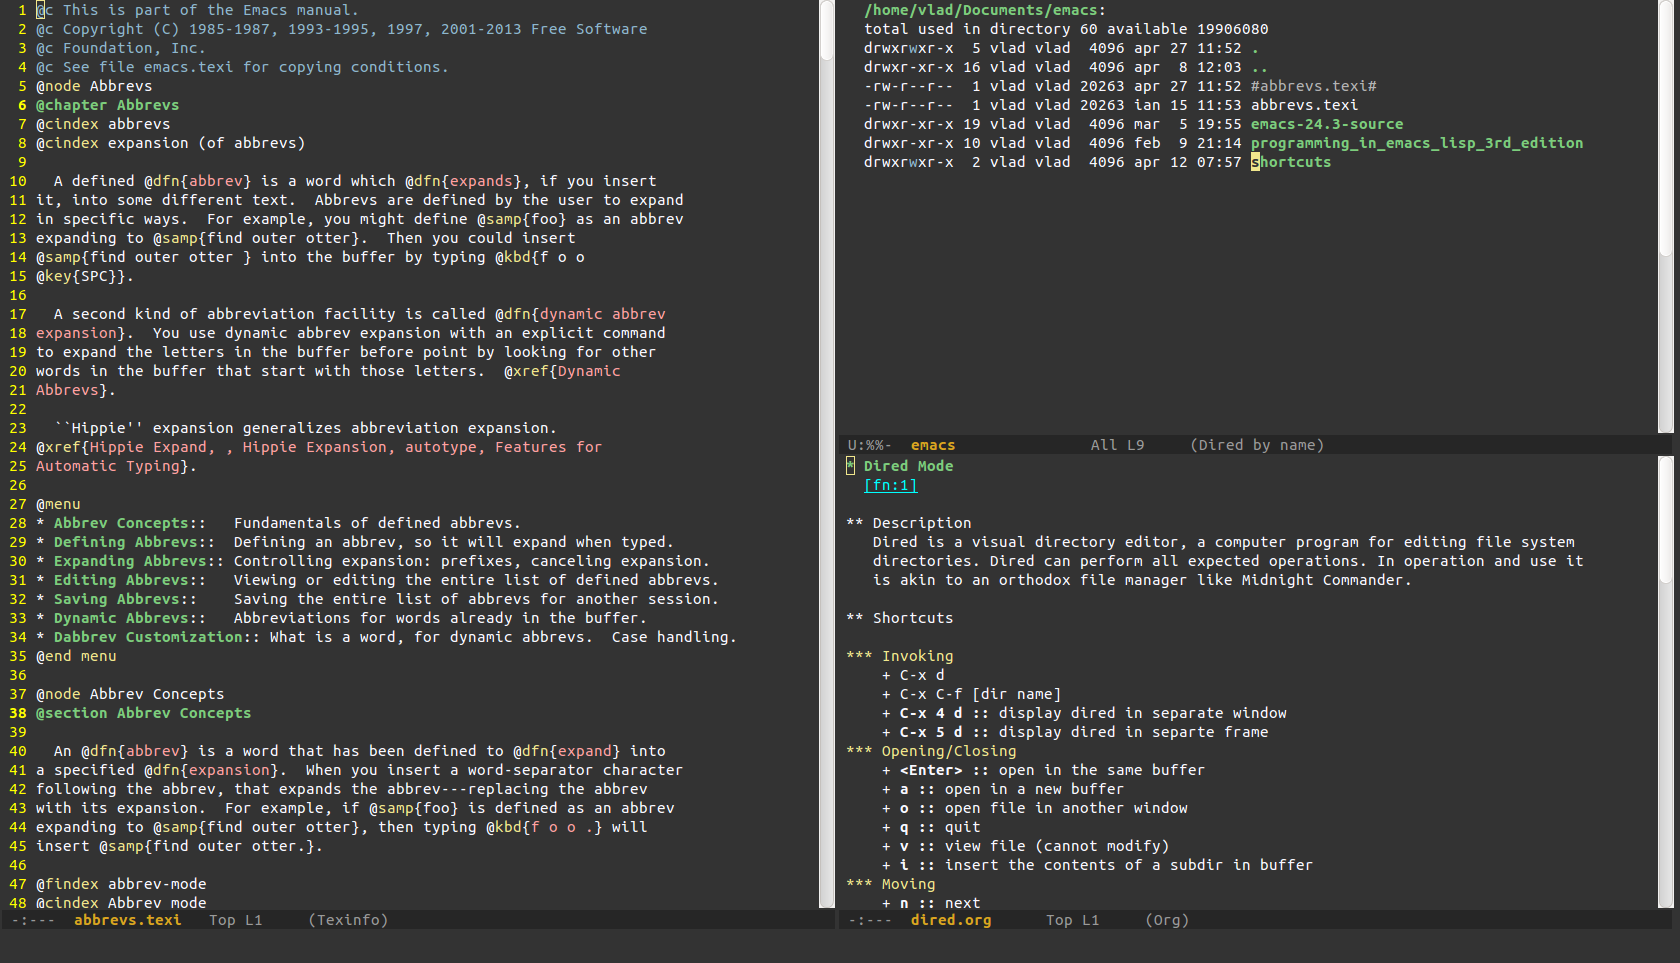This screenshot has width=1680, height=963.
Task: Place cursor on '@chapter Abbrevs' line
Action: tap(107, 105)
